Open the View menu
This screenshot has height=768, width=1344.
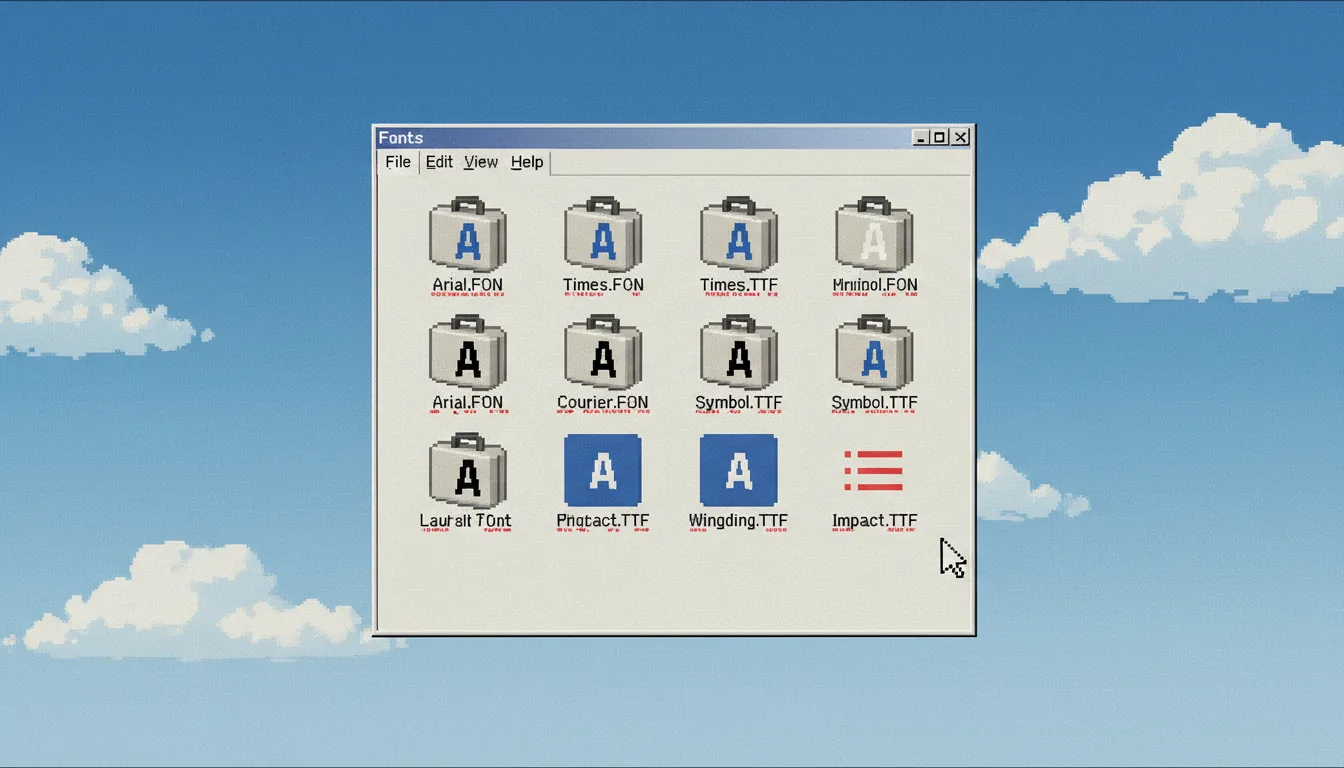click(480, 162)
